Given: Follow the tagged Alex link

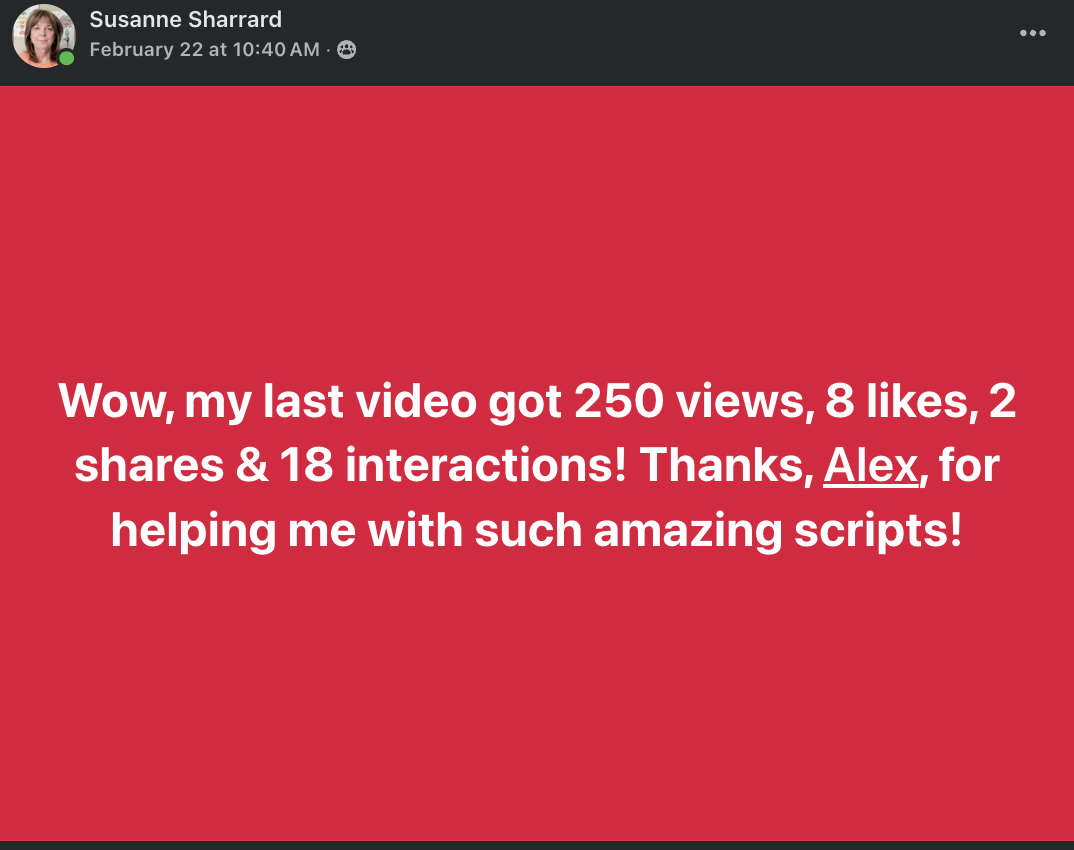Looking at the screenshot, I should (x=870, y=466).
